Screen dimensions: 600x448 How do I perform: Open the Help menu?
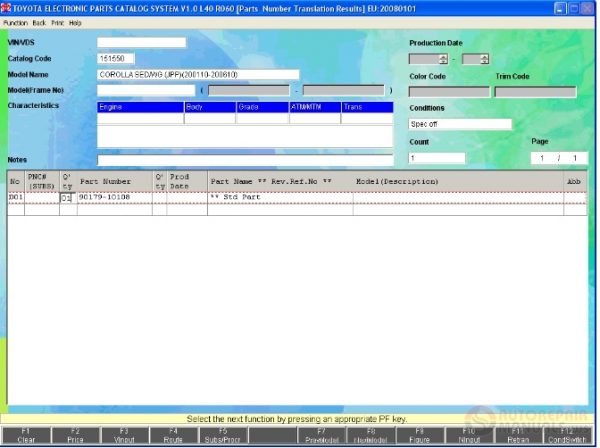75,23
